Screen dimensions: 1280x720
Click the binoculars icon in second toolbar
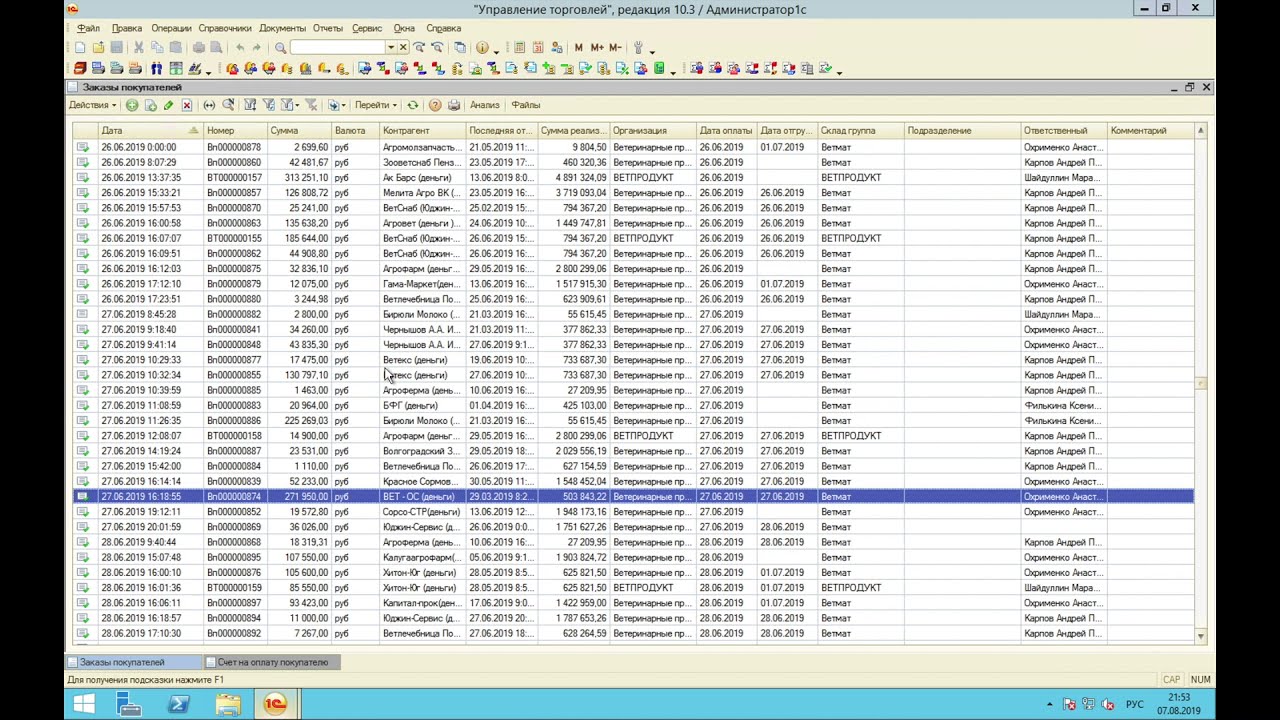click(157, 68)
